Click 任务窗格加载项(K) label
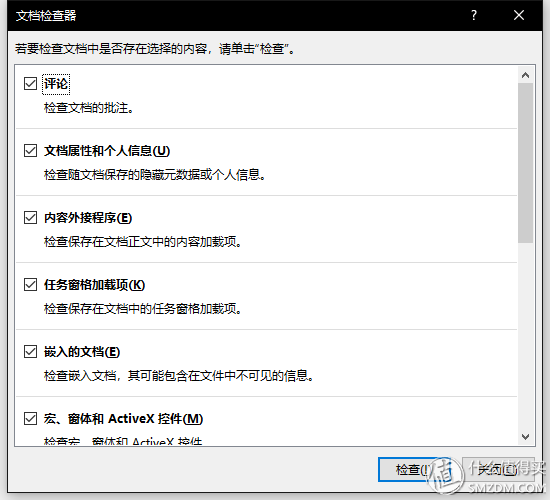This screenshot has height=500, width=550. (94, 285)
